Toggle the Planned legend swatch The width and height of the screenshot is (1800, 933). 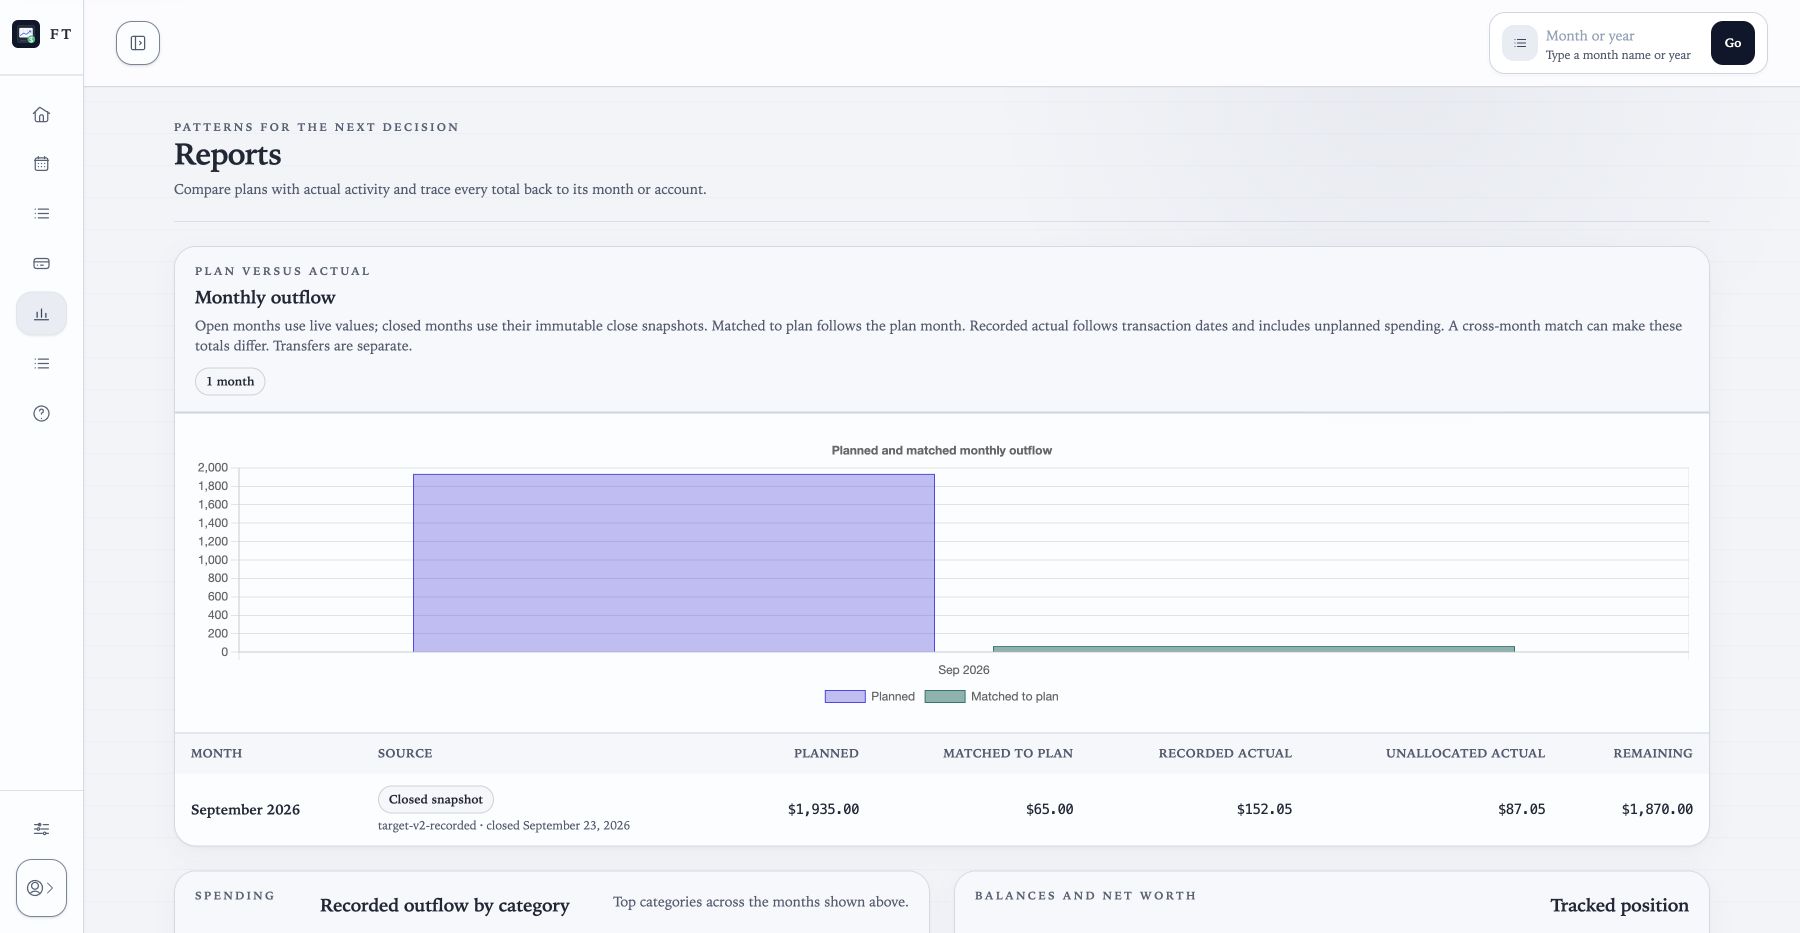pos(844,697)
